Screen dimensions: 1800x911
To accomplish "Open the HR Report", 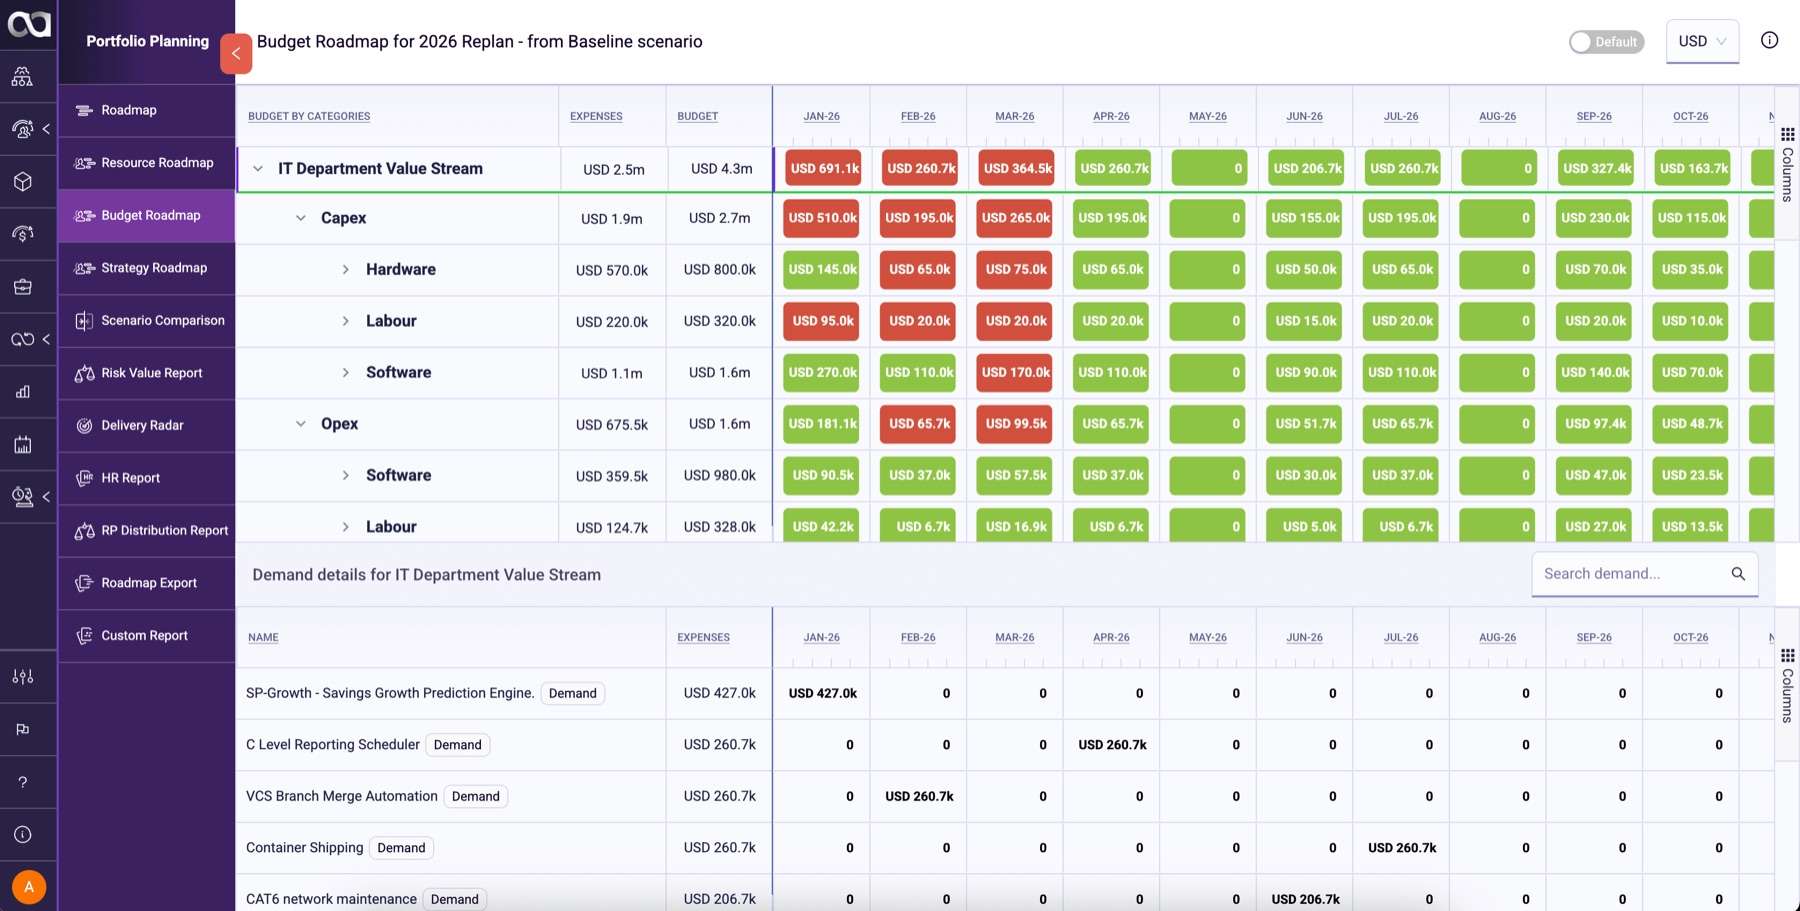I will coord(146,478).
